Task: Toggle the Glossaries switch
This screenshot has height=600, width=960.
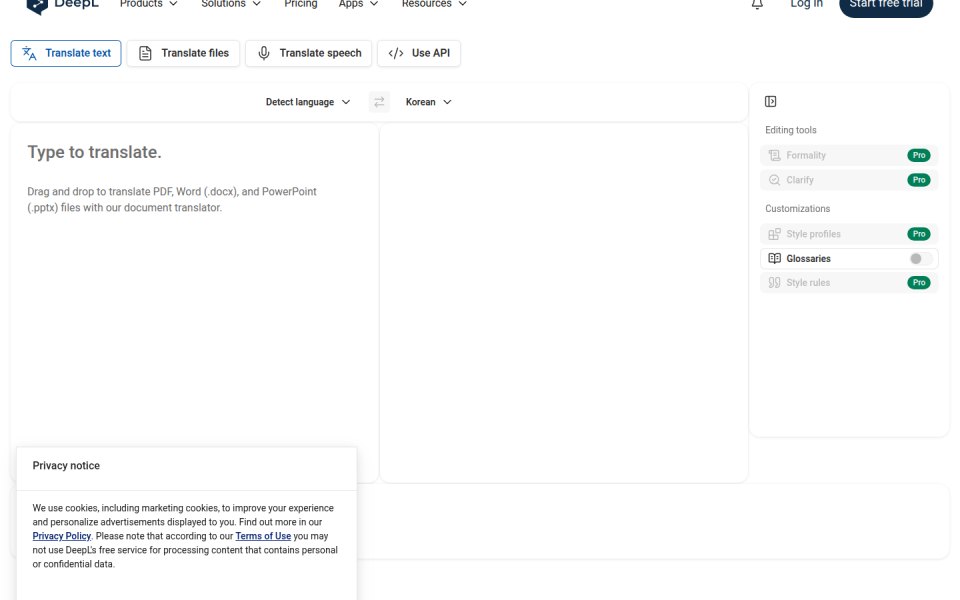Action: pyautogui.click(x=920, y=258)
